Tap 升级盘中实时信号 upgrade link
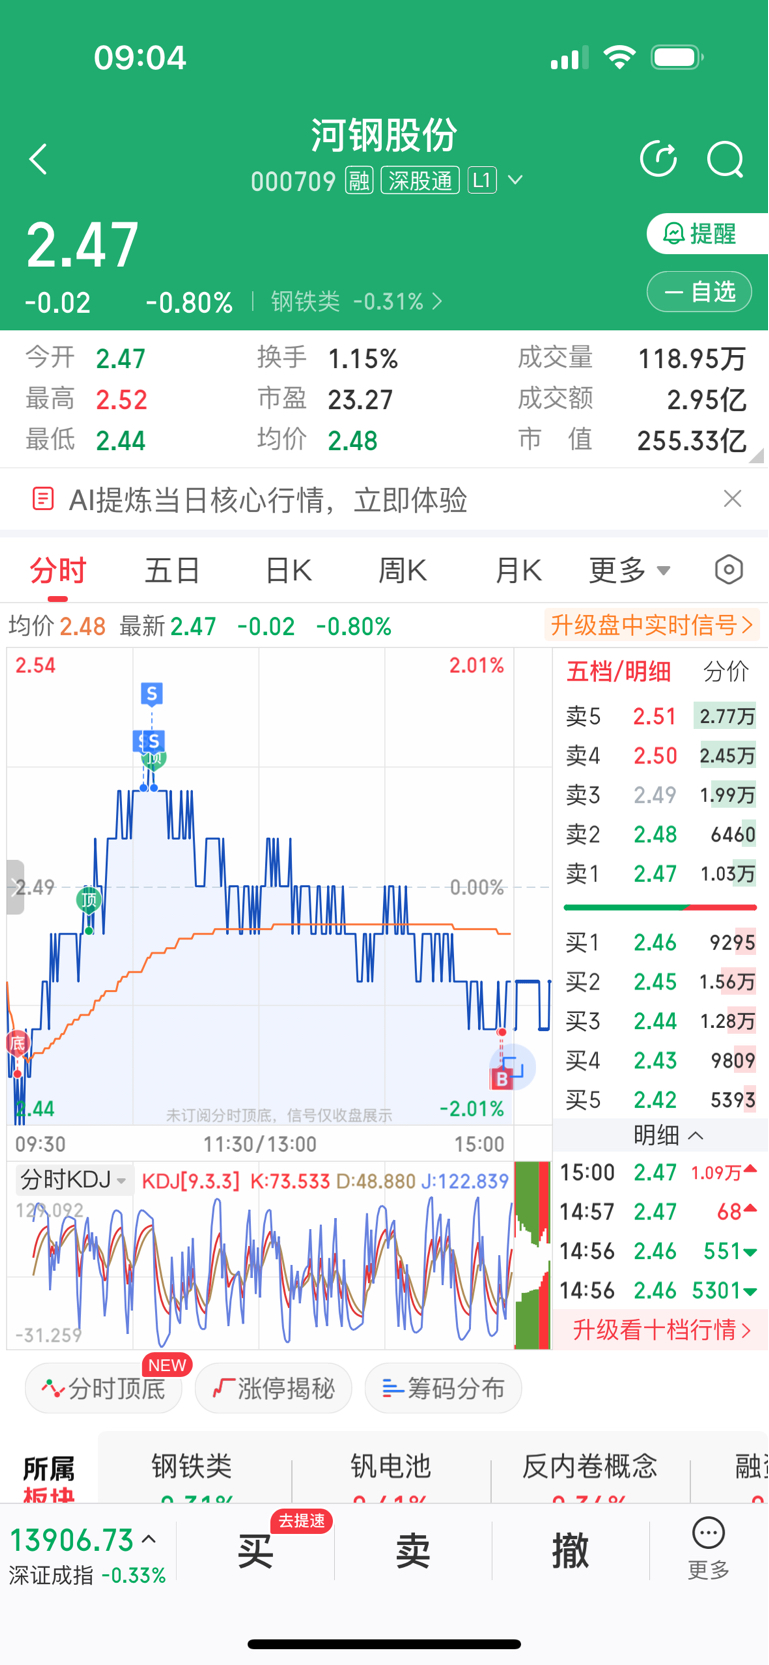Image resolution: width=769 pixels, height=1665 pixels. click(x=652, y=626)
